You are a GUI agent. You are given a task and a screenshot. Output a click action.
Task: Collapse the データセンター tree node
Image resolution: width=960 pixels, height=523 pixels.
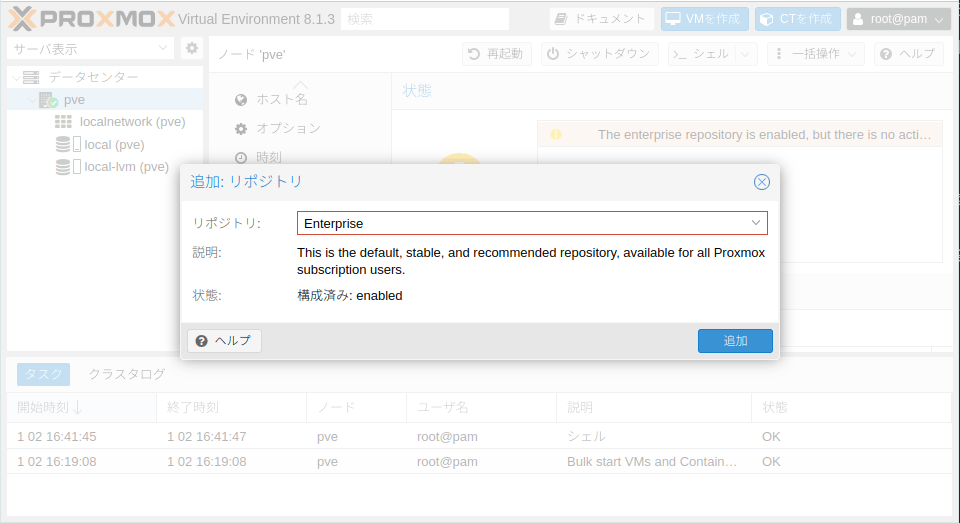[x=17, y=77]
